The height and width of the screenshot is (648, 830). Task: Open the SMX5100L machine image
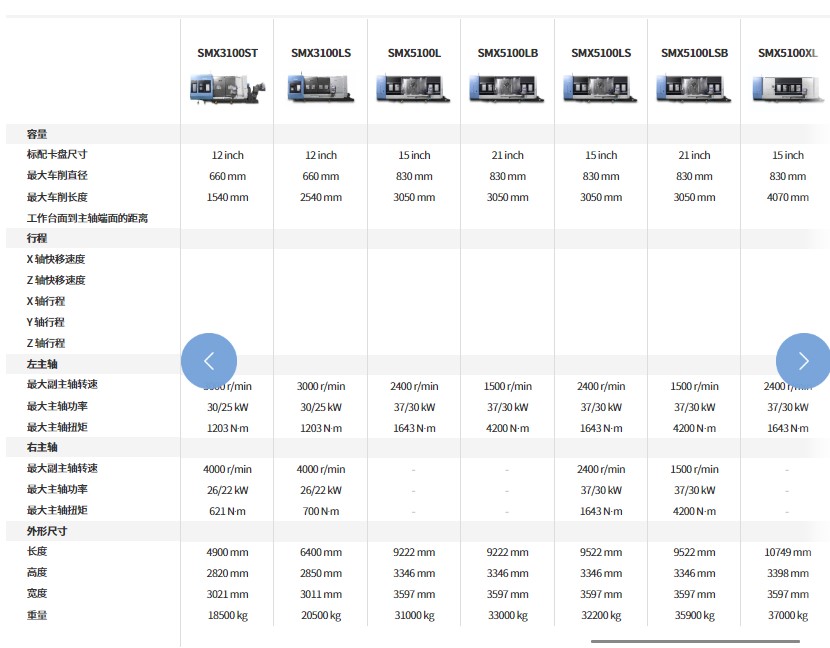[414, 88]
